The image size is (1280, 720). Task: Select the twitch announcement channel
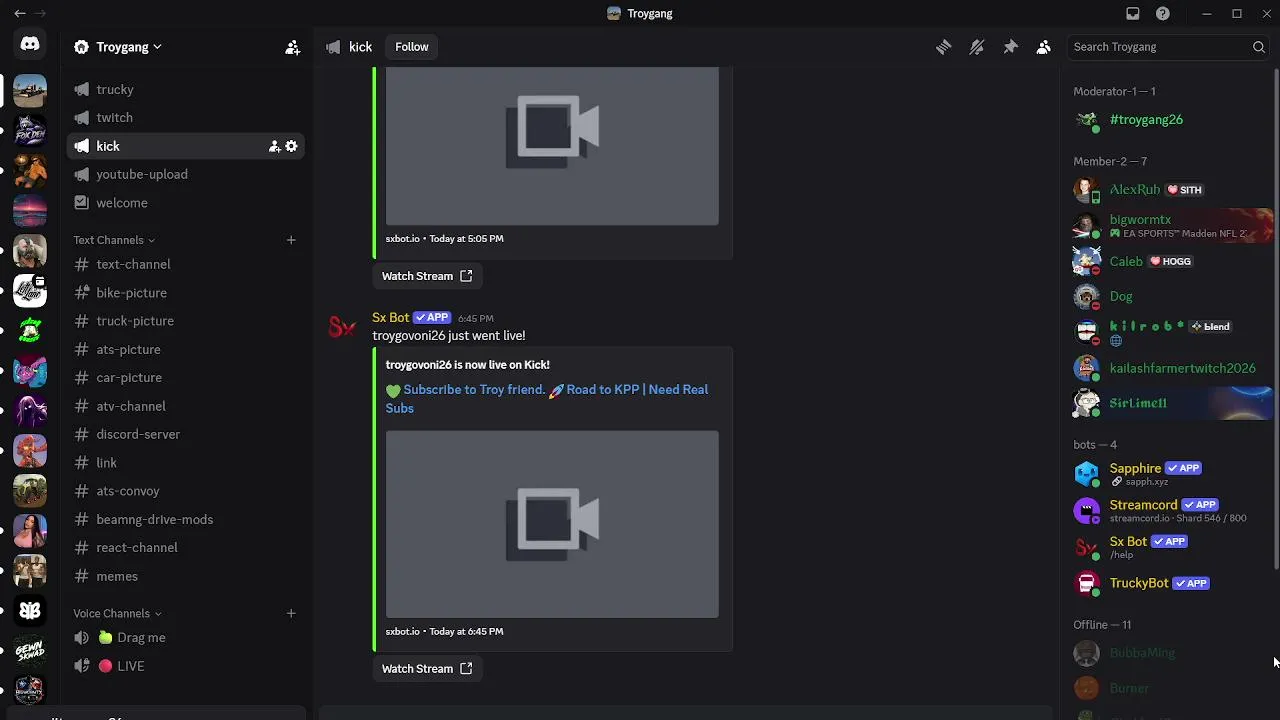coord(186,117)
